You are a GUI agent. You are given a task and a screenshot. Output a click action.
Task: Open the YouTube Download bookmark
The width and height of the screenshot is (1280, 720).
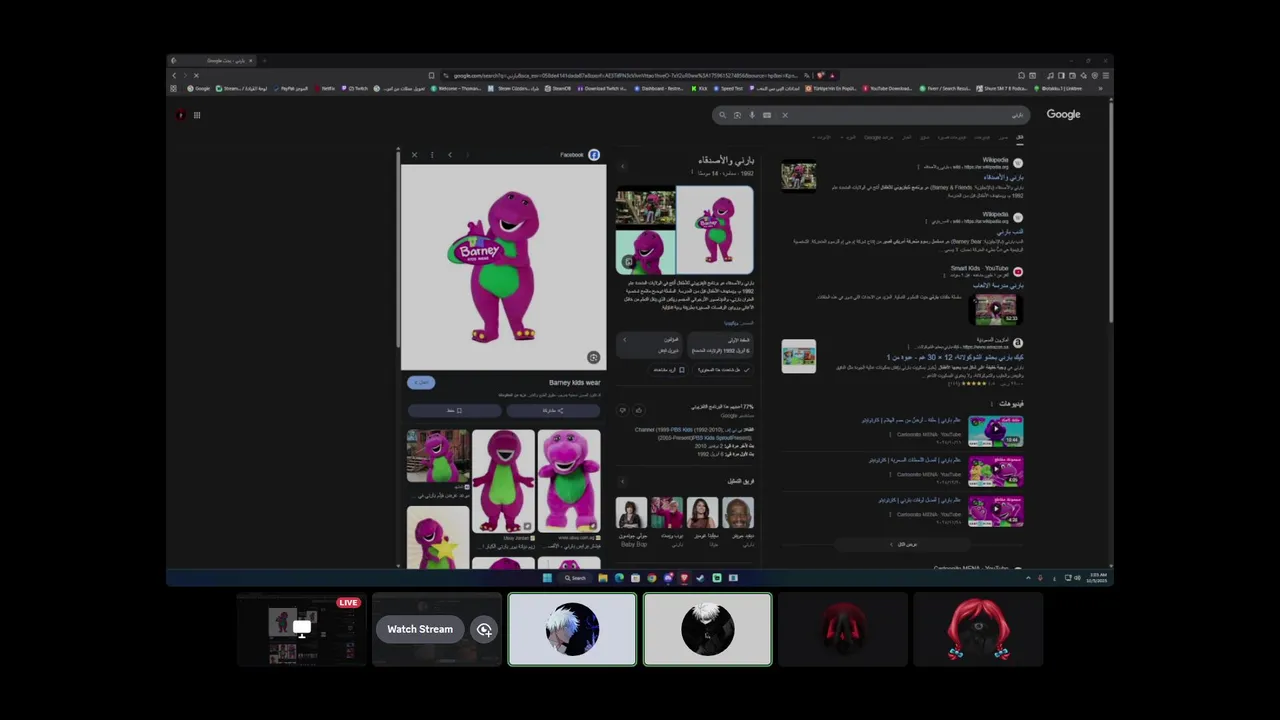[888, 88]
